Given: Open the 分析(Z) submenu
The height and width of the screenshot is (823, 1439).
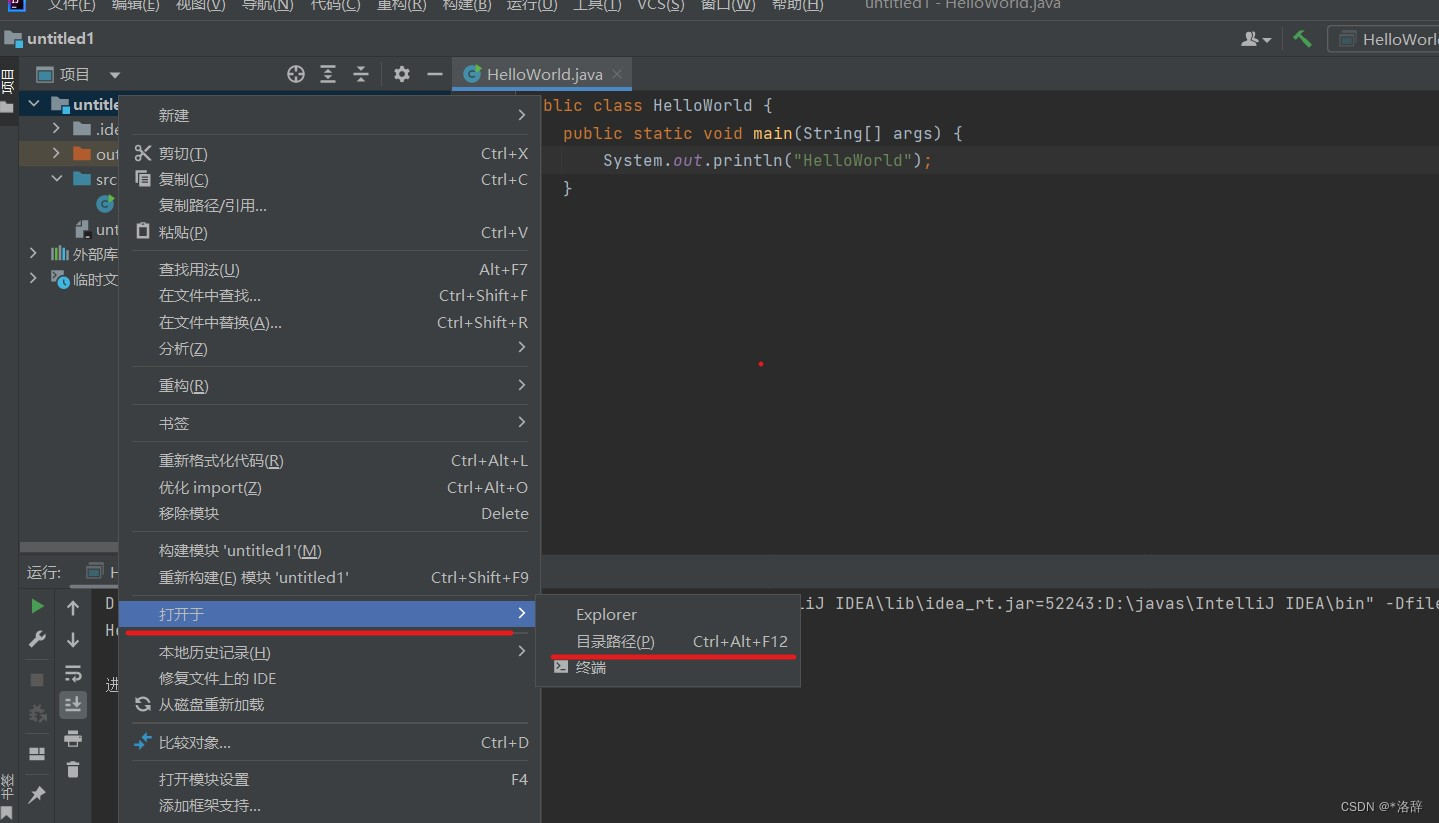Looking at the screenshot, I should click(329, 348).
